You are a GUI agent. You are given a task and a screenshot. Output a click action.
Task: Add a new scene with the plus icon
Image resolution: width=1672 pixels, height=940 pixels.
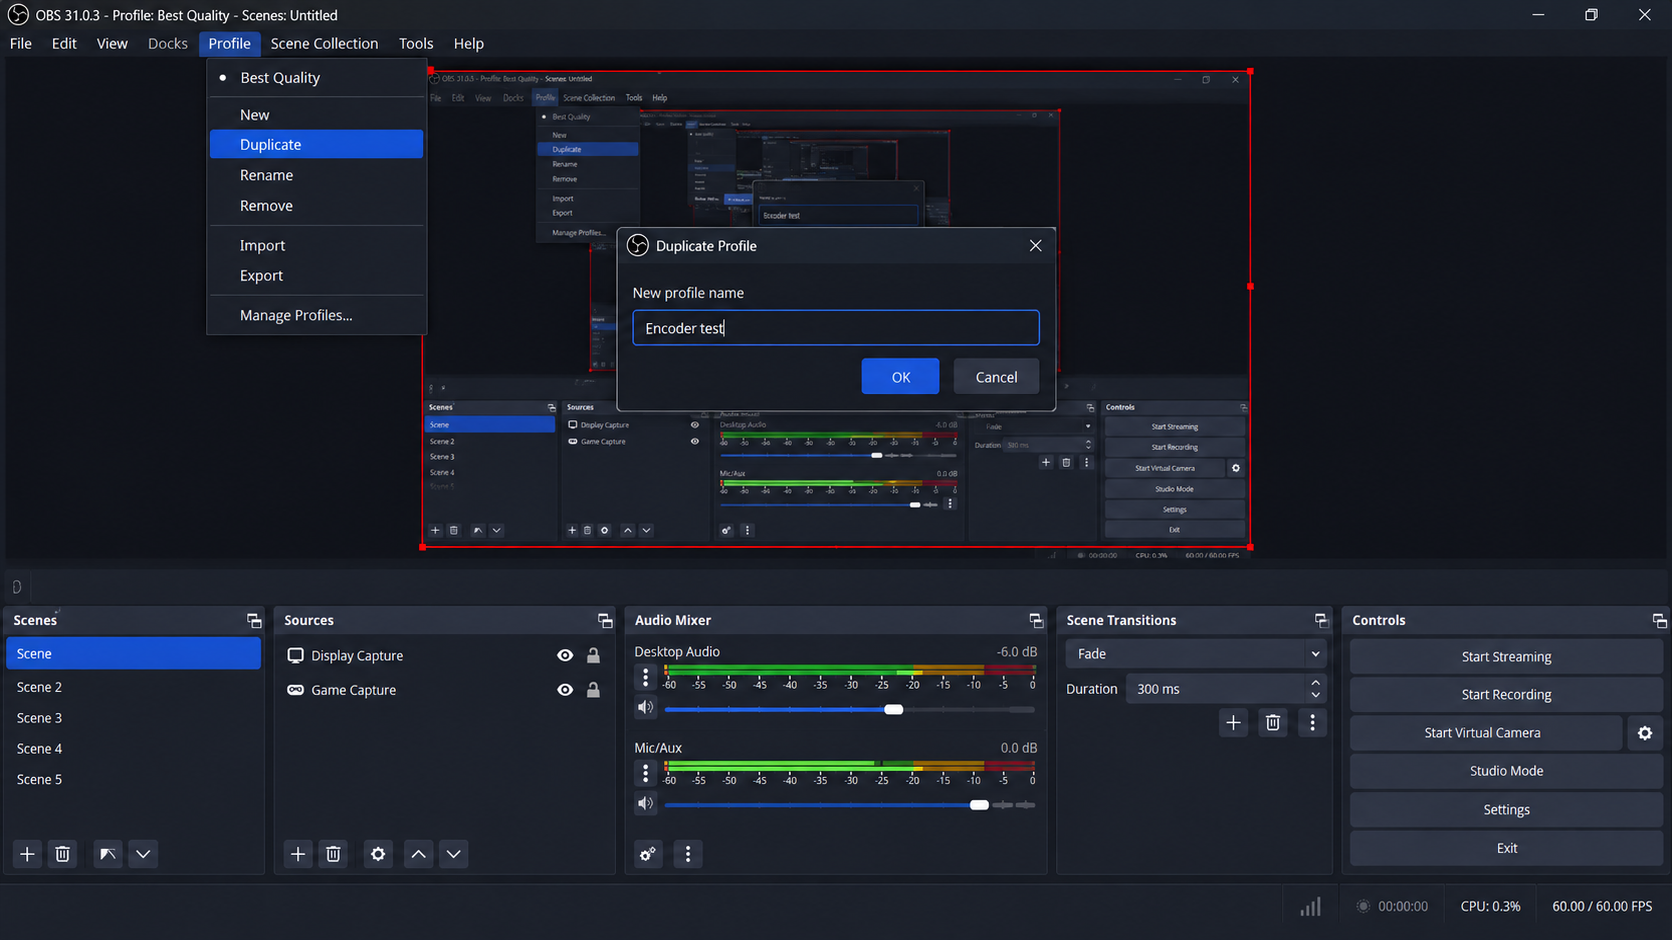27,854
